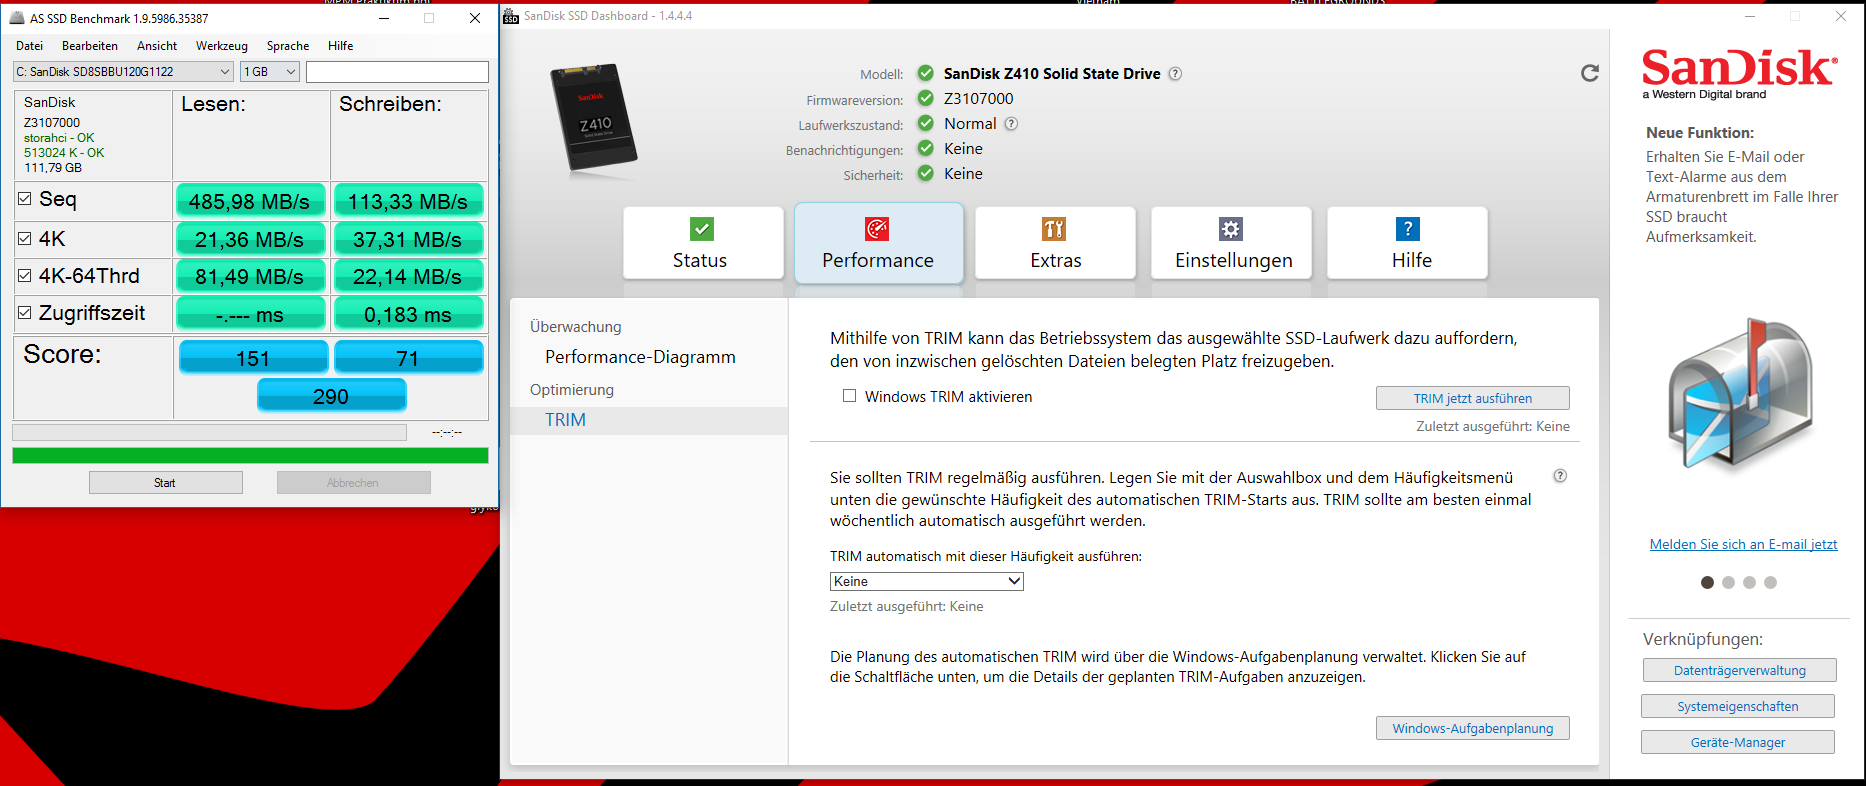This screenshot has width=1866, height=786.
Task: Click green check icon beside Firmwareversion
Action: click(x=926, y=98)
